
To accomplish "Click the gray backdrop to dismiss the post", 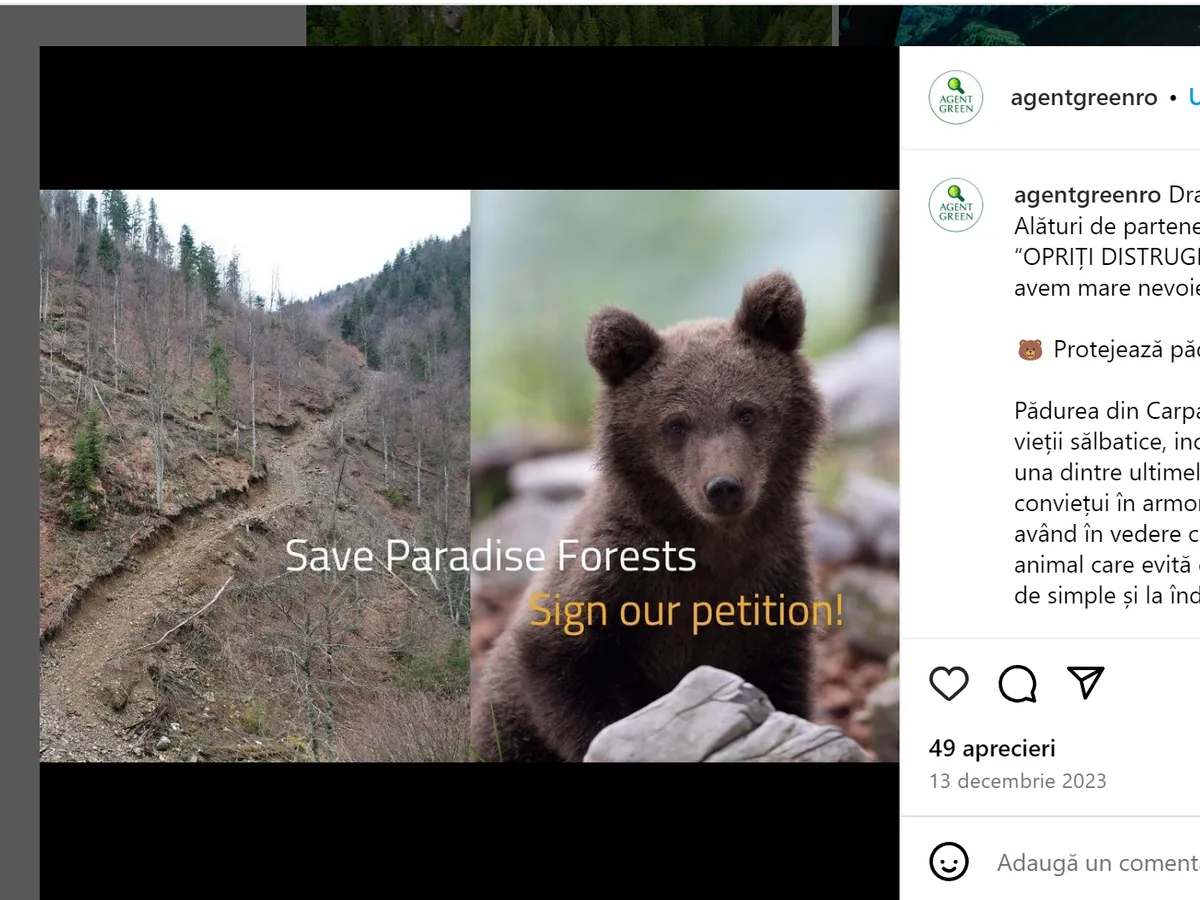I will click(18, 450).
